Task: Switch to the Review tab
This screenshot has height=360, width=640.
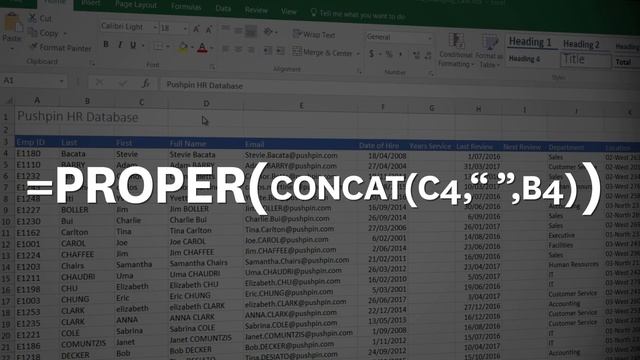Action: (x=256, y=10)
